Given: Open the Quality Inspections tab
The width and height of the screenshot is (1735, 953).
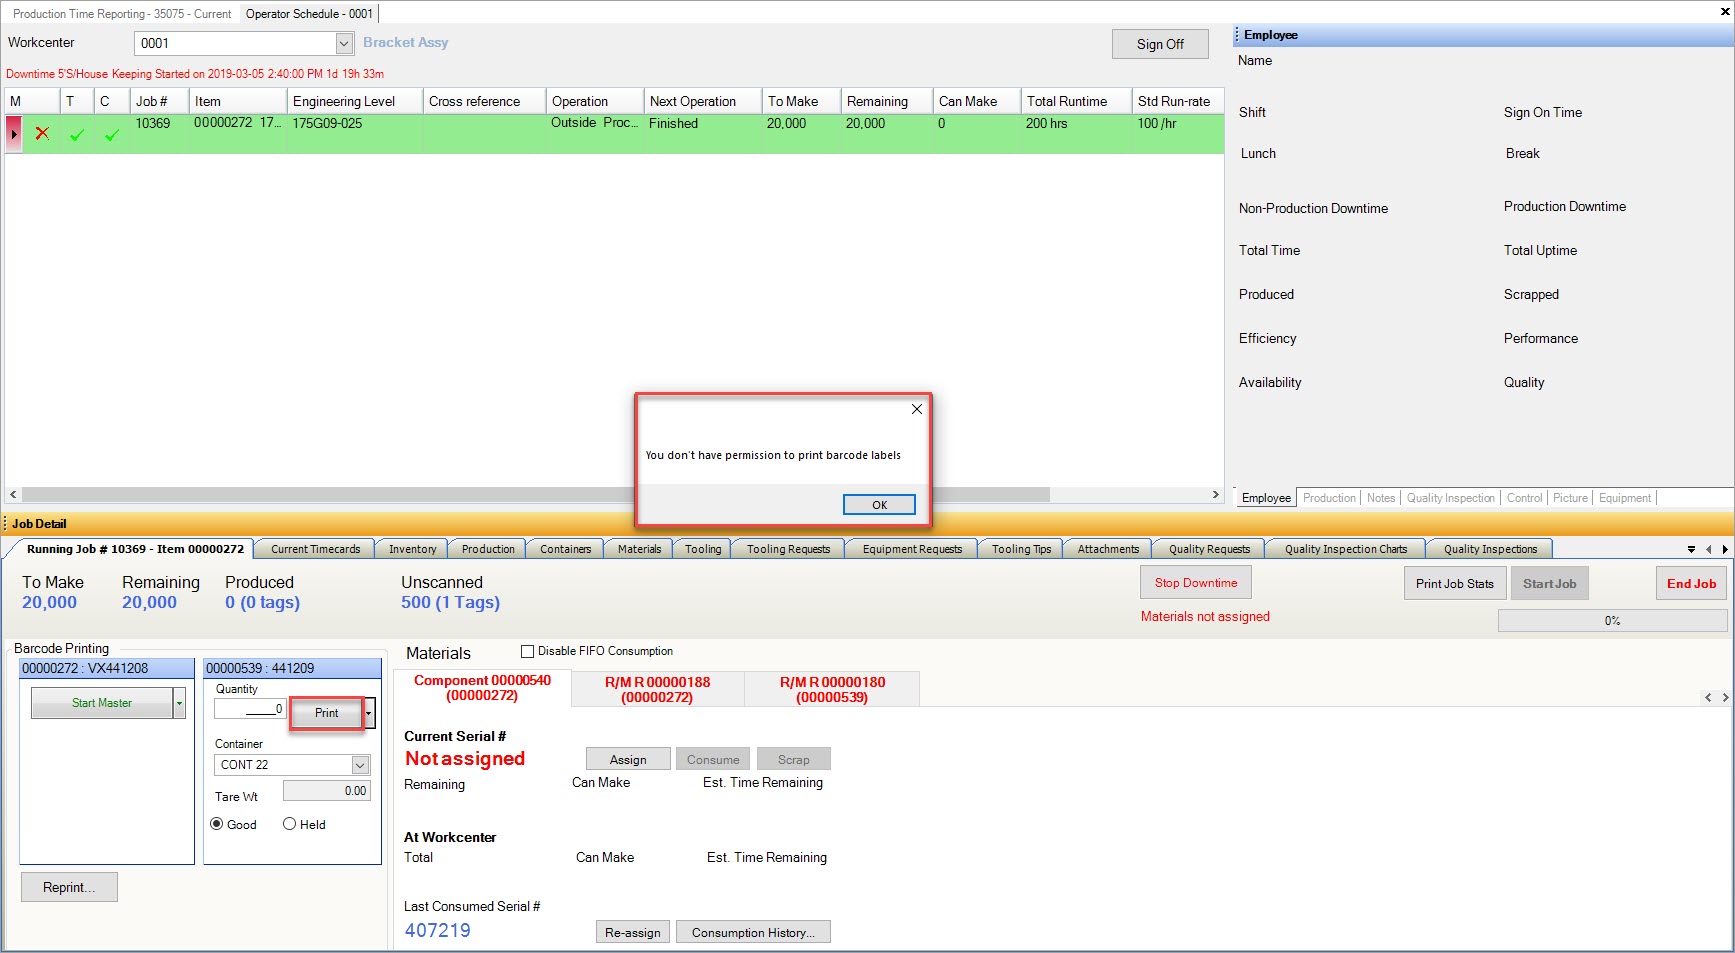Looking at the screenshot, I should pos(1490,549).
